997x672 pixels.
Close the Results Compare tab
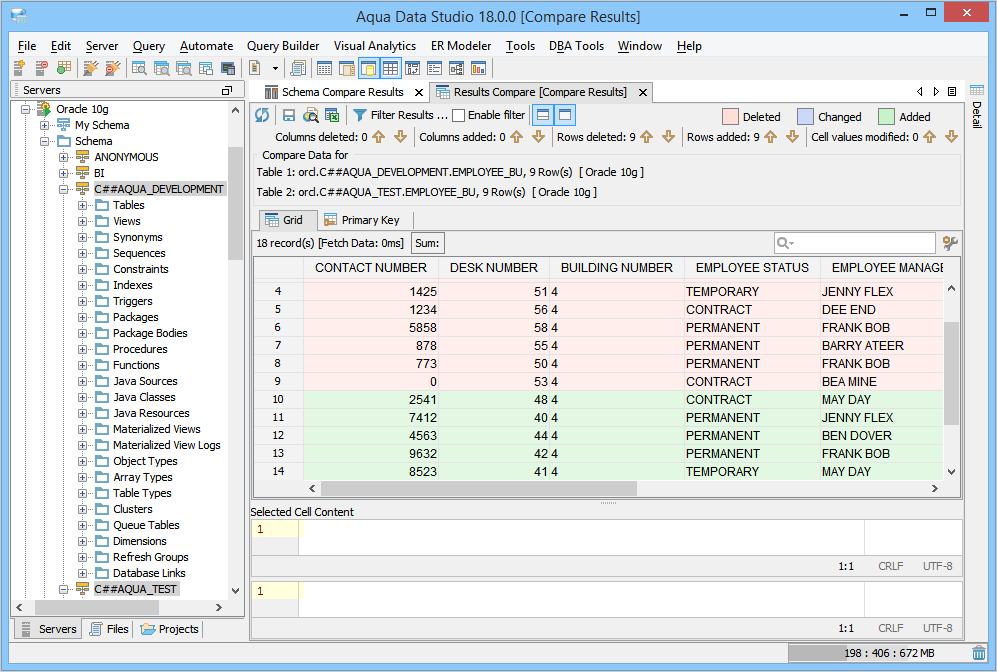click(x=643, y=93)
